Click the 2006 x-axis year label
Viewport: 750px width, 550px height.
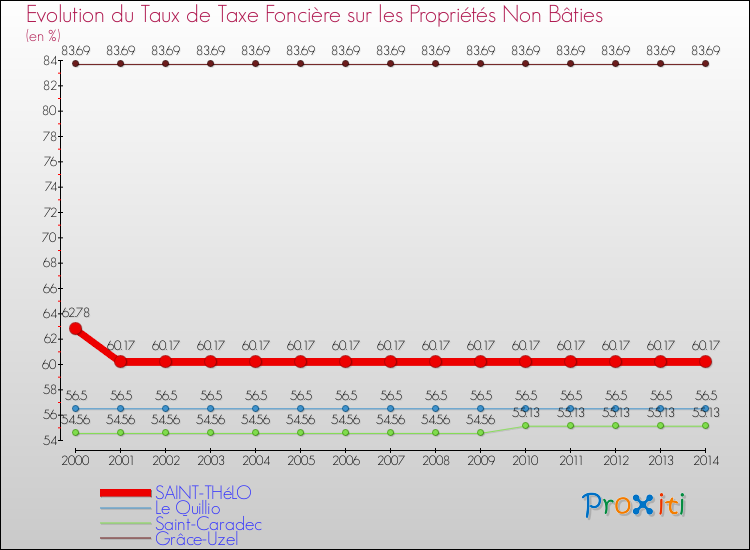346,460
